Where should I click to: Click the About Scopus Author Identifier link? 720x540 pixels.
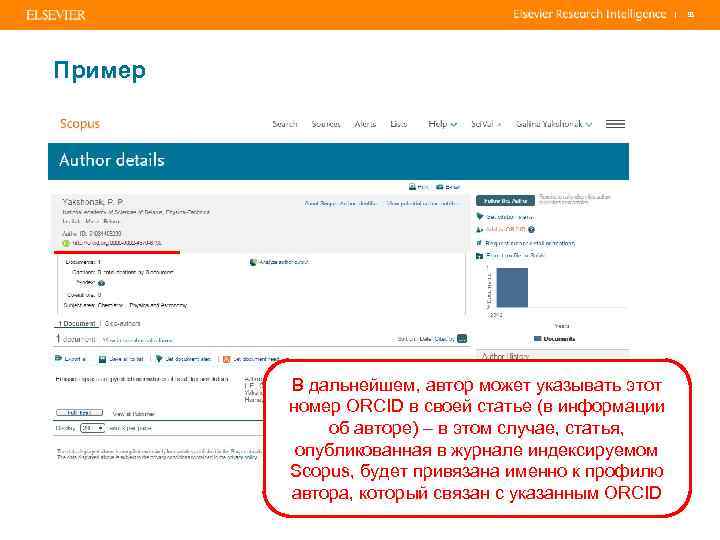pos(341,203)
